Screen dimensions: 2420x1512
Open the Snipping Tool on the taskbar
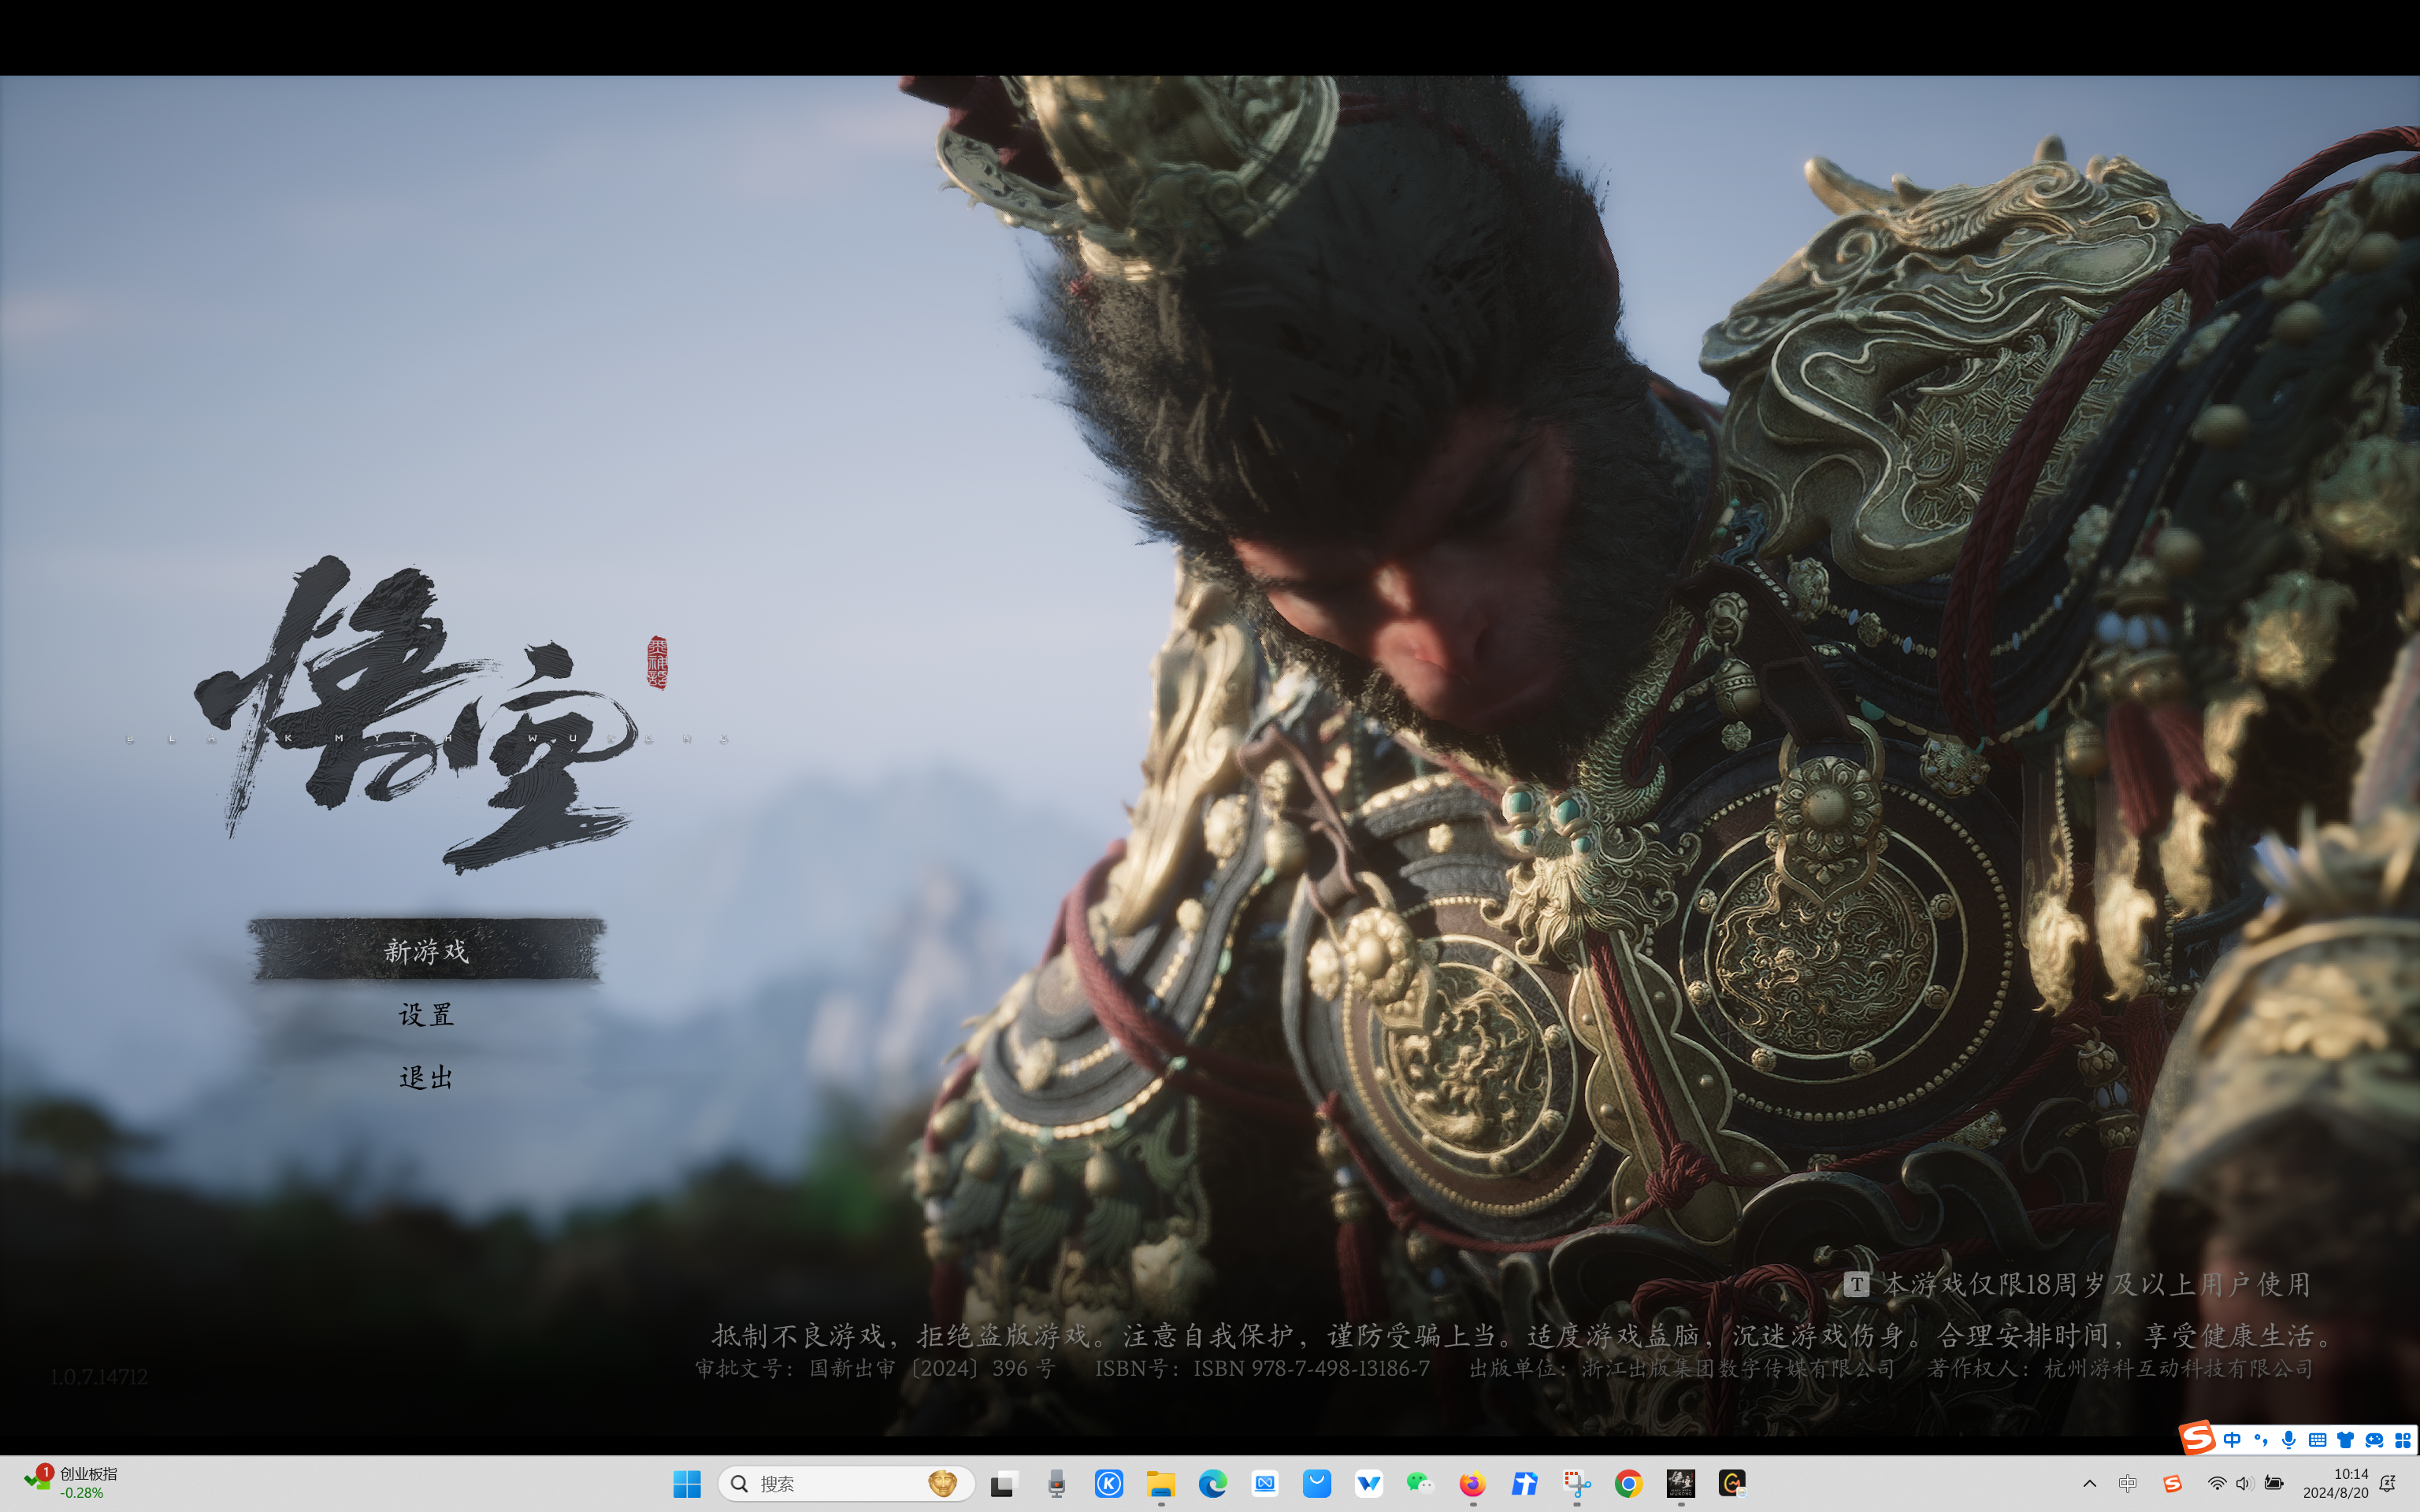tap(1577, 1484)
